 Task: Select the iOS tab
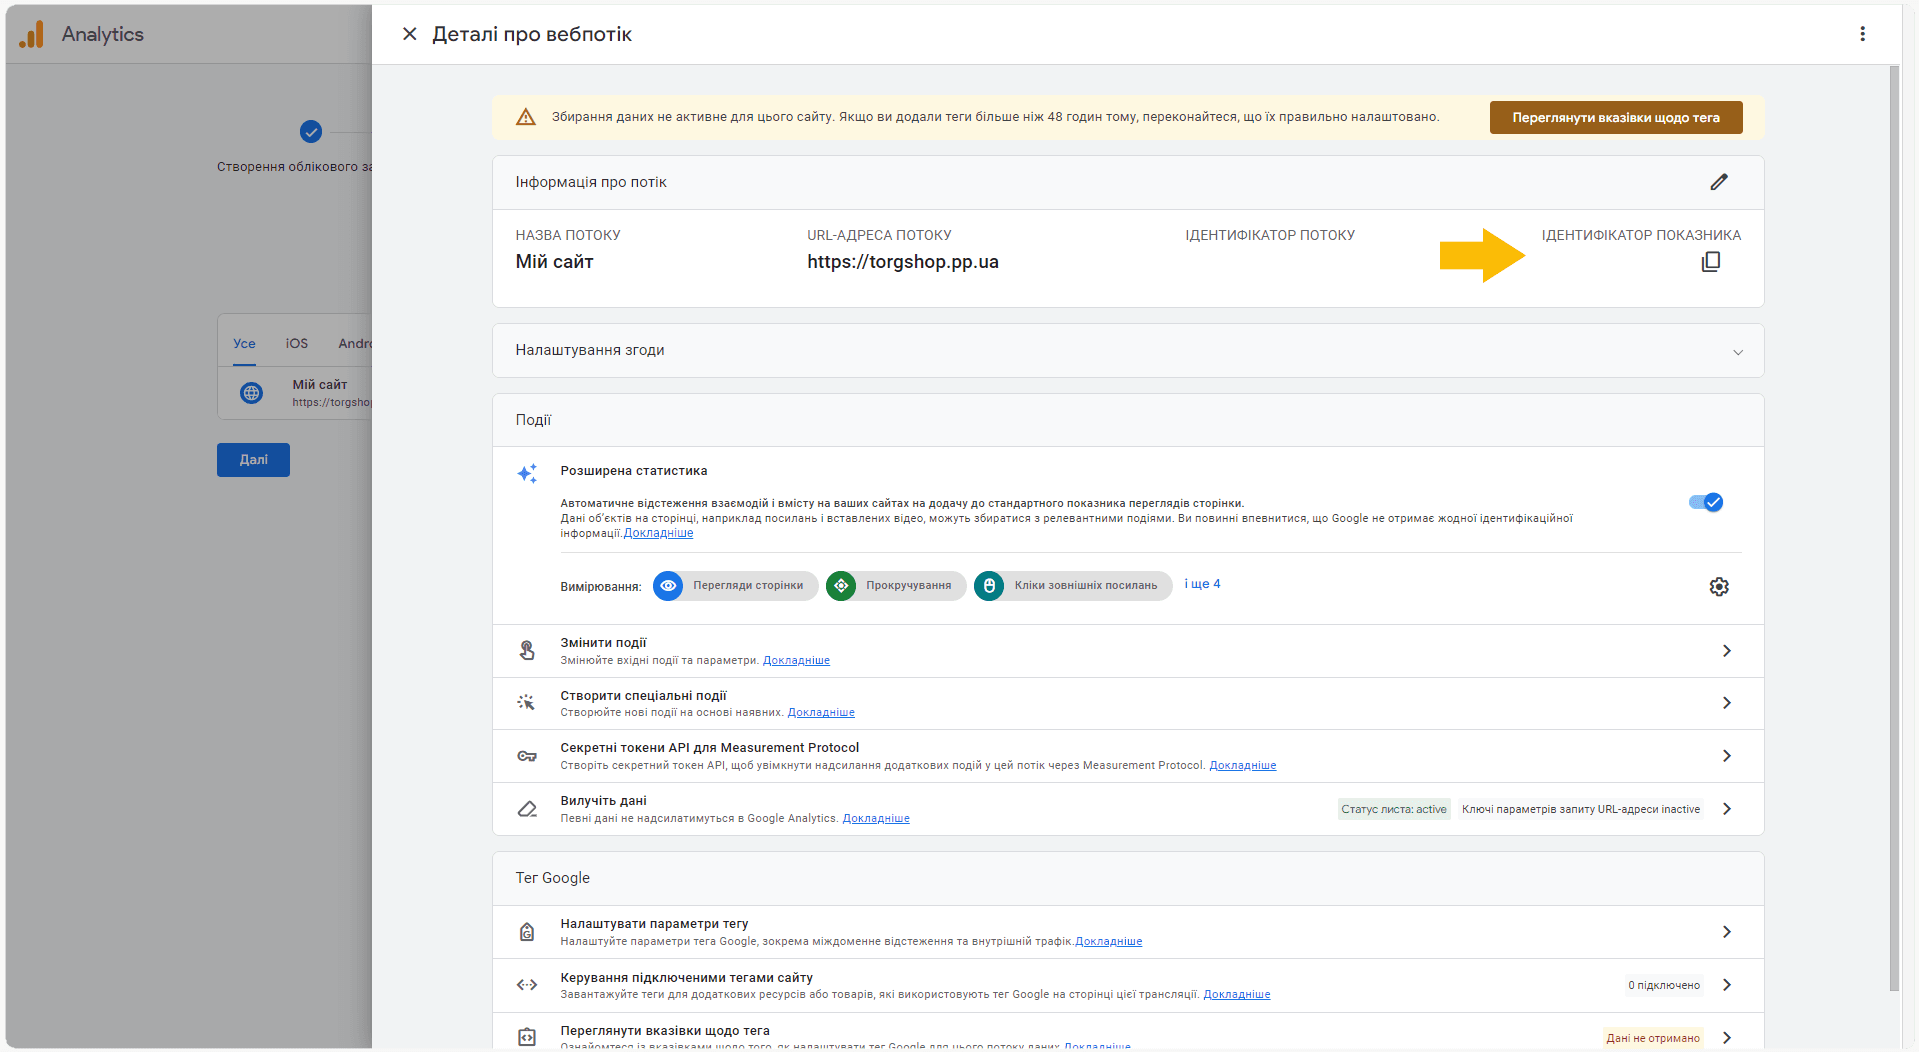(x=297, y=343)
